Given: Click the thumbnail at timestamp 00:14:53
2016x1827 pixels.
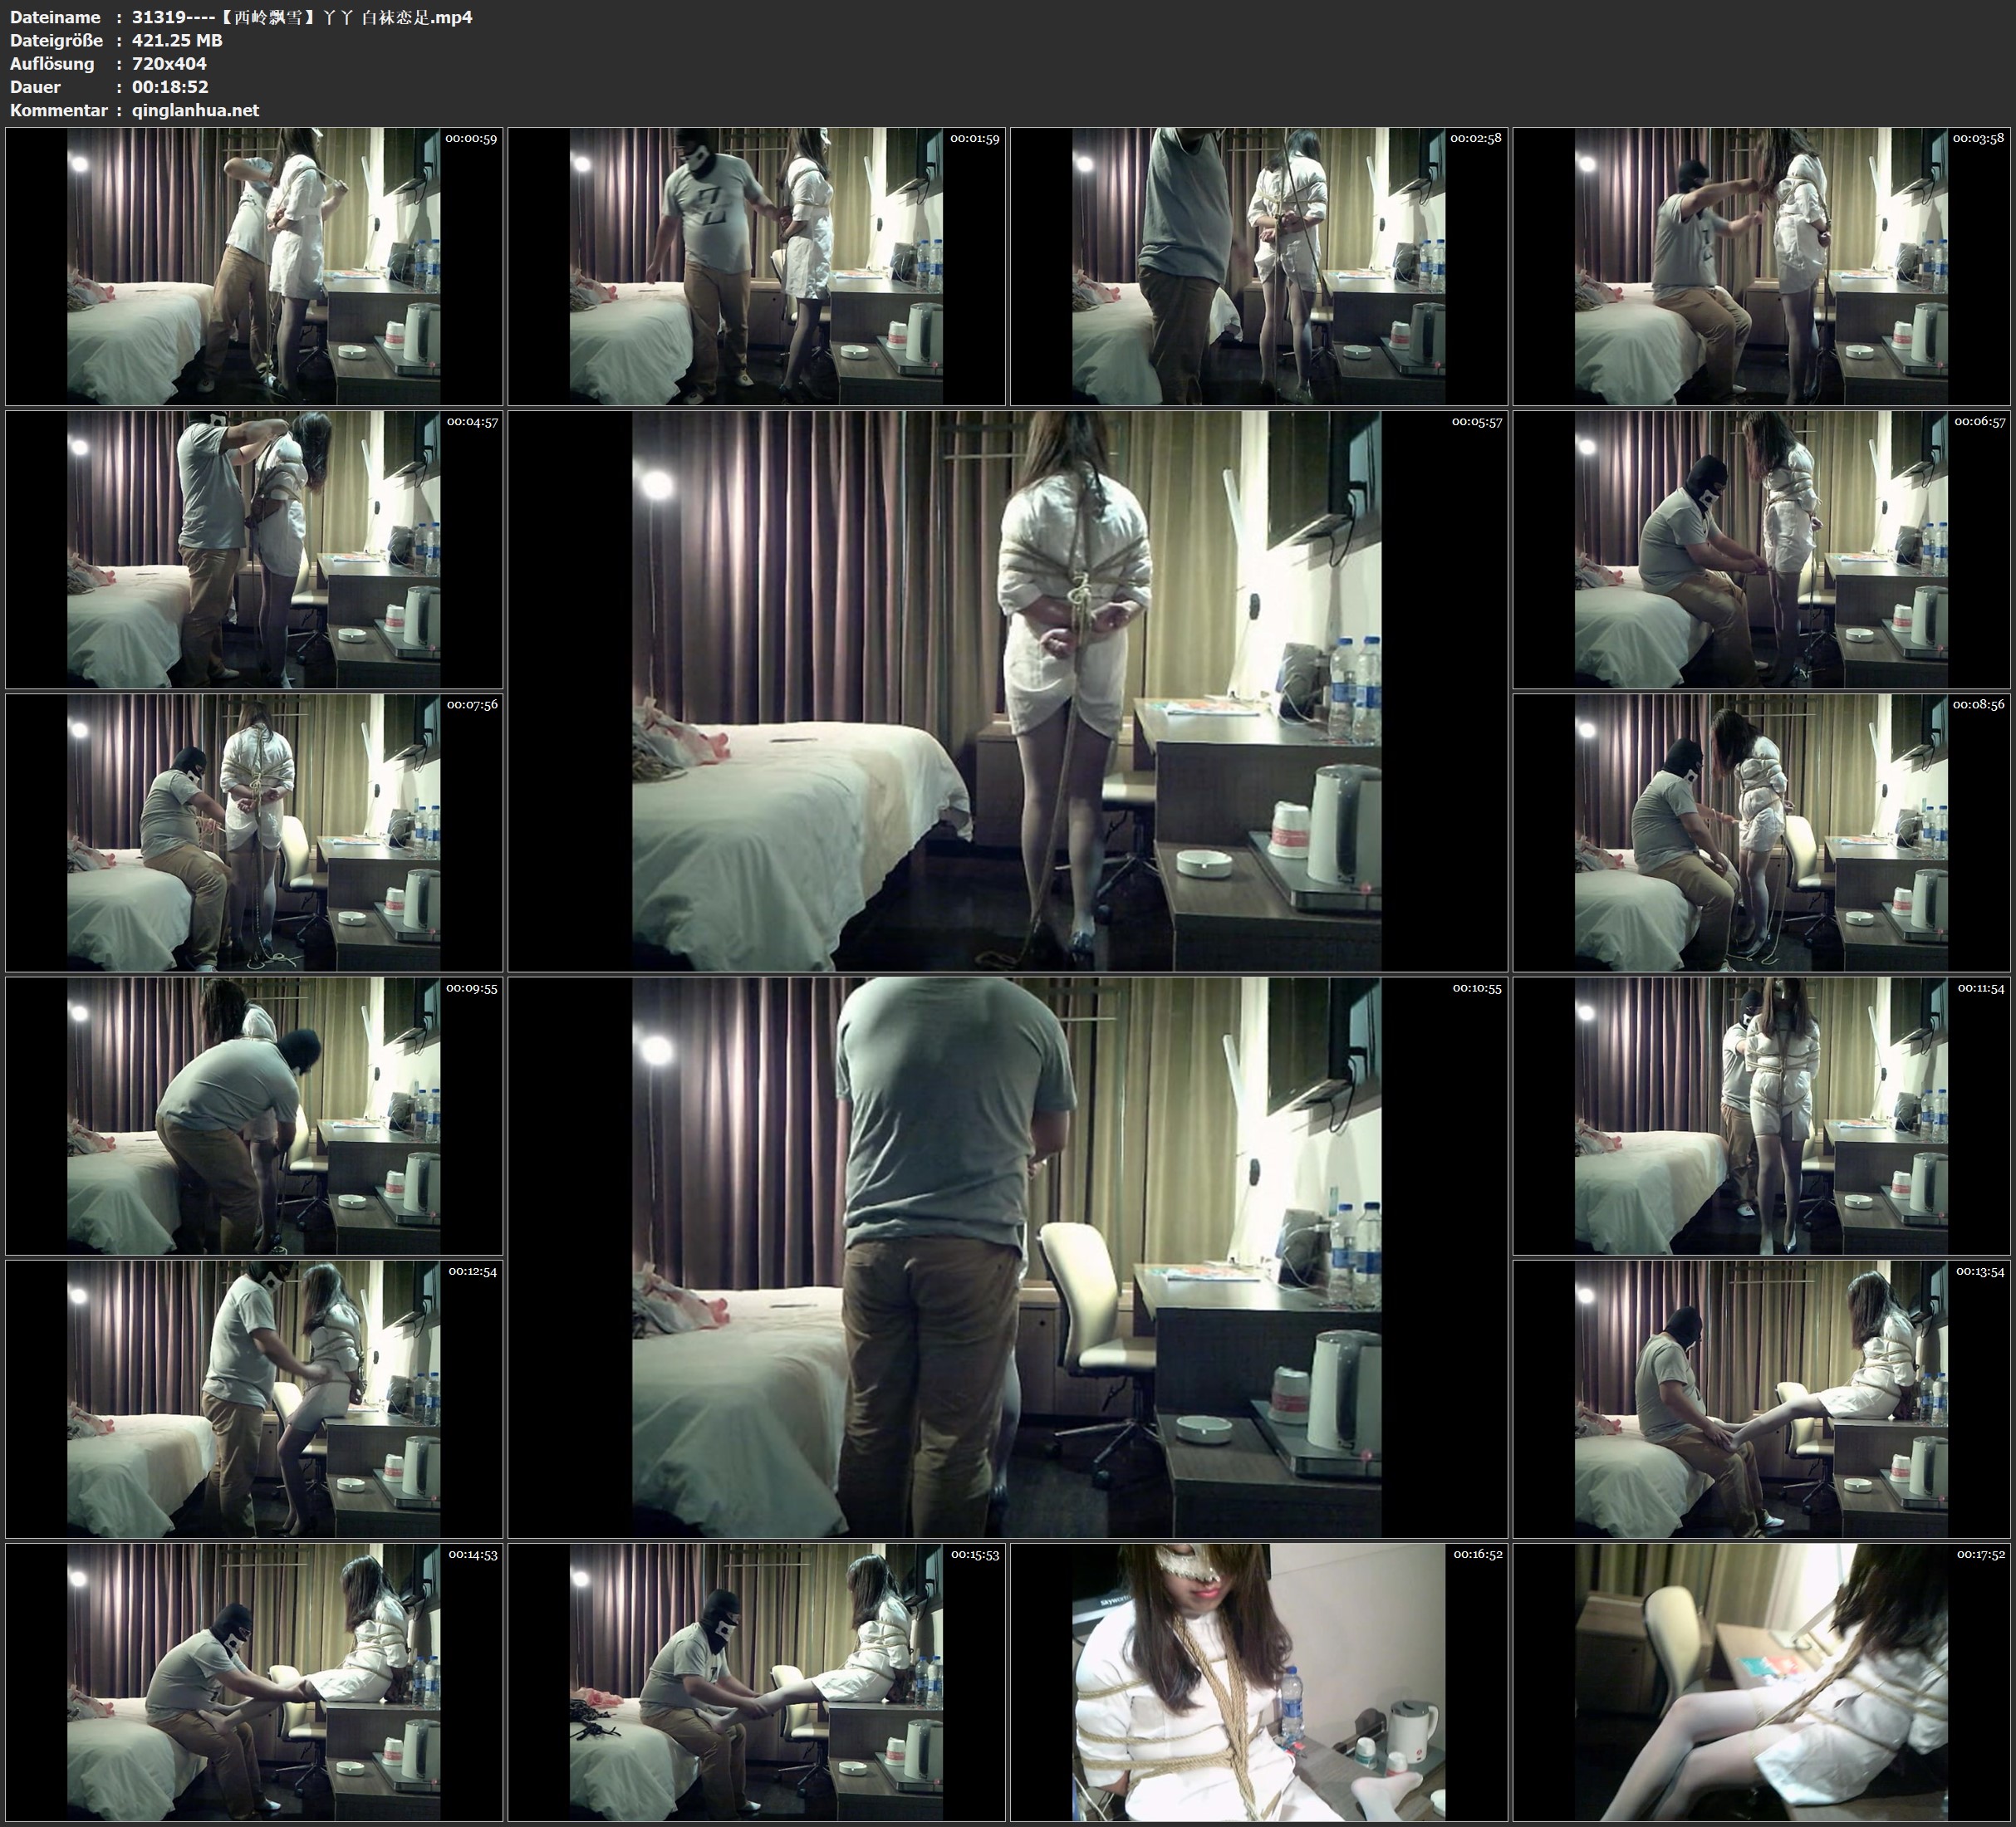Looking at the screenshot, I should 254,1681.
